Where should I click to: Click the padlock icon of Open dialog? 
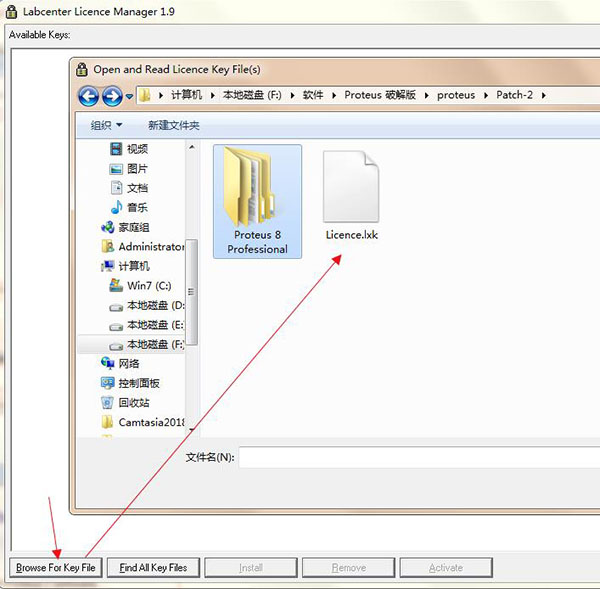pyautogui.click(x=82, y=70)
